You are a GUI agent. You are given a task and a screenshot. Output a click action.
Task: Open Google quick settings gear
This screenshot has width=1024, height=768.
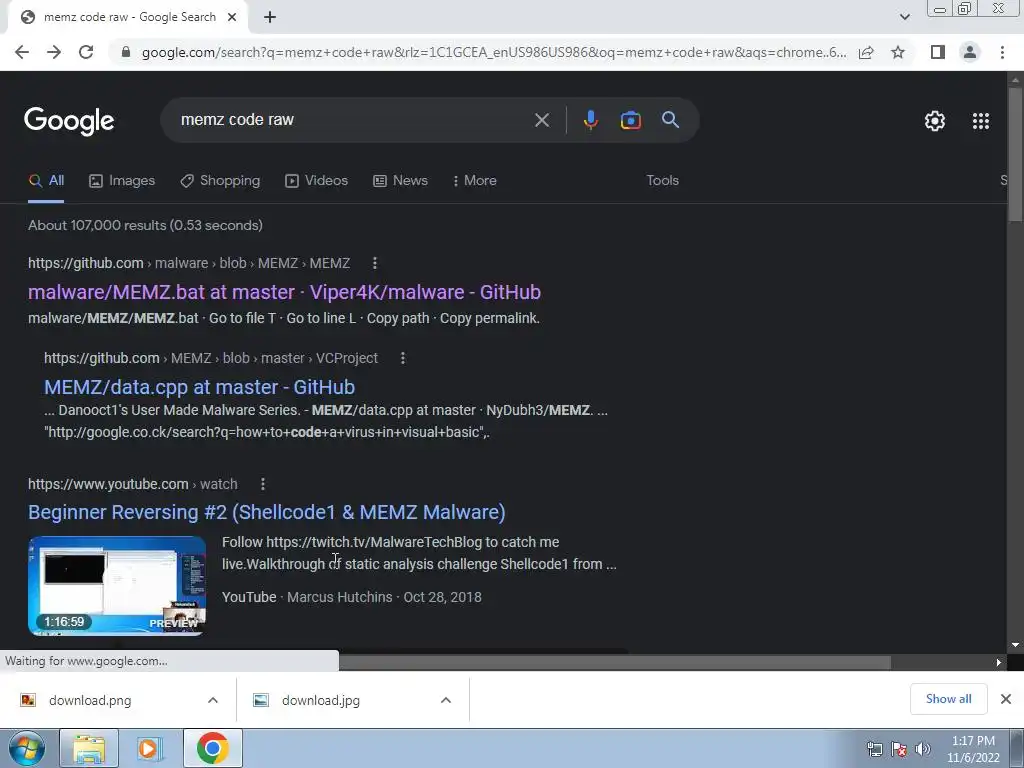click(935, 121)
